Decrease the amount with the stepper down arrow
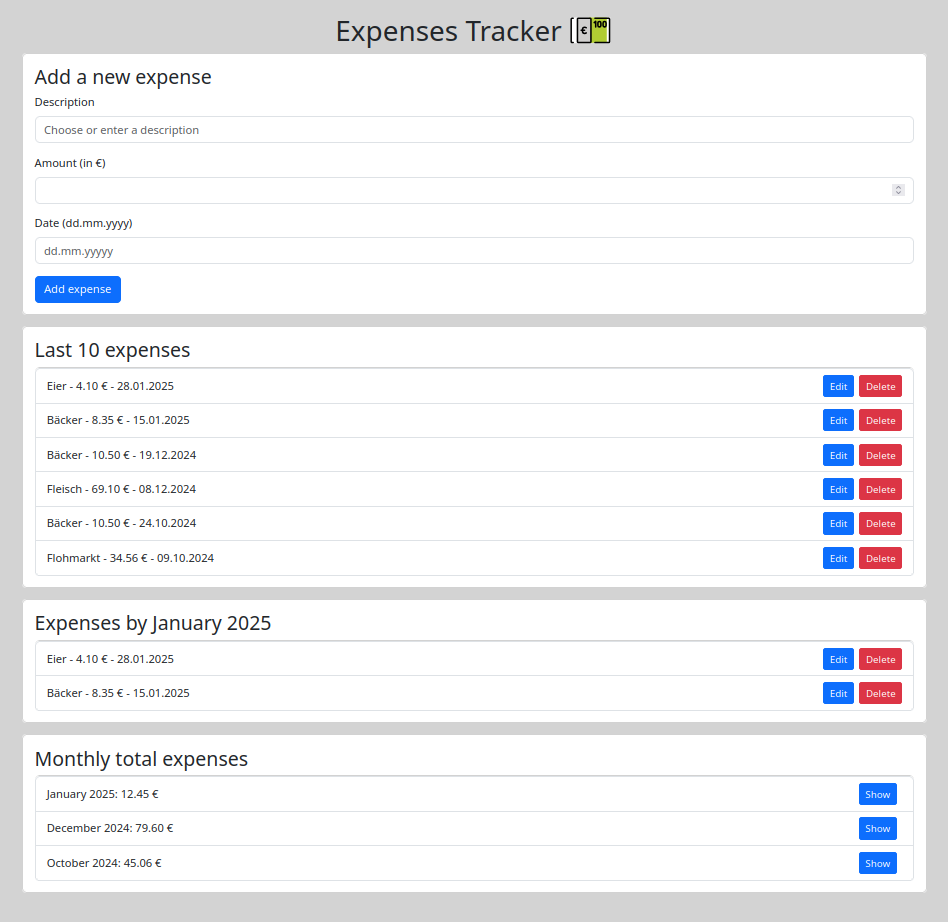The height and width of the screenshot is (922, 948). click(x=899, y=194)
